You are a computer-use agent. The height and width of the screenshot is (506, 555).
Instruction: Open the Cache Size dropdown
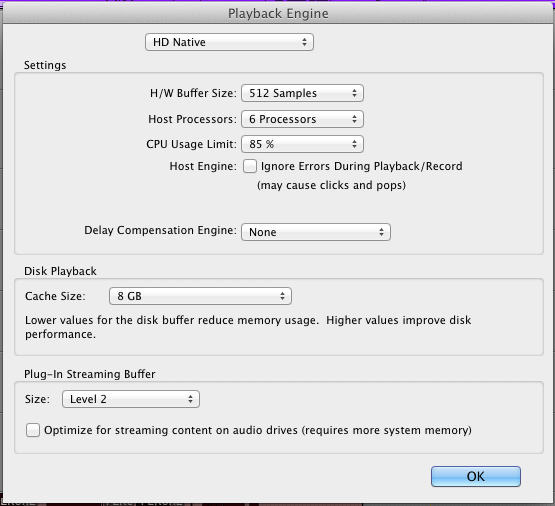[x=200, y=296]
